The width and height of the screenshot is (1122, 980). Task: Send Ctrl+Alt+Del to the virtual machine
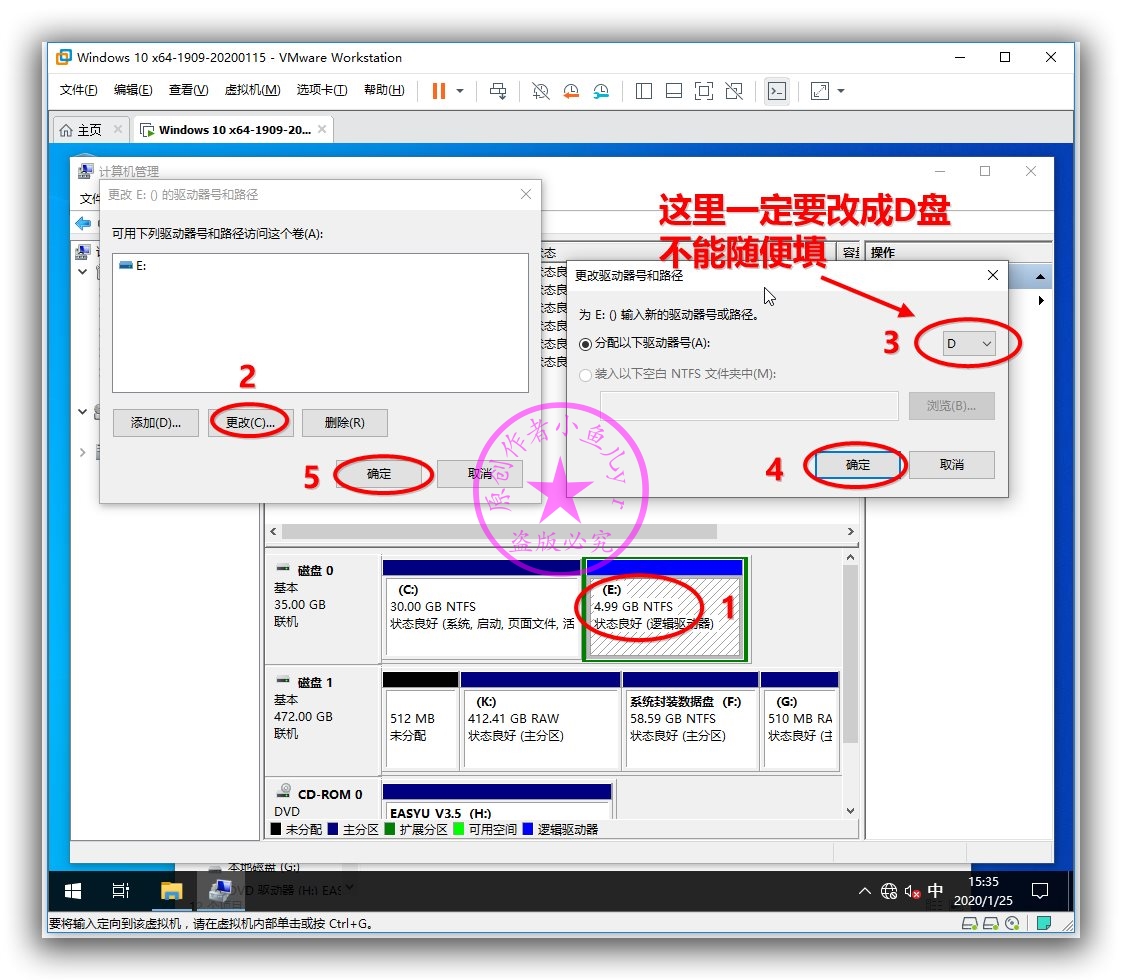tap(498, 91)
